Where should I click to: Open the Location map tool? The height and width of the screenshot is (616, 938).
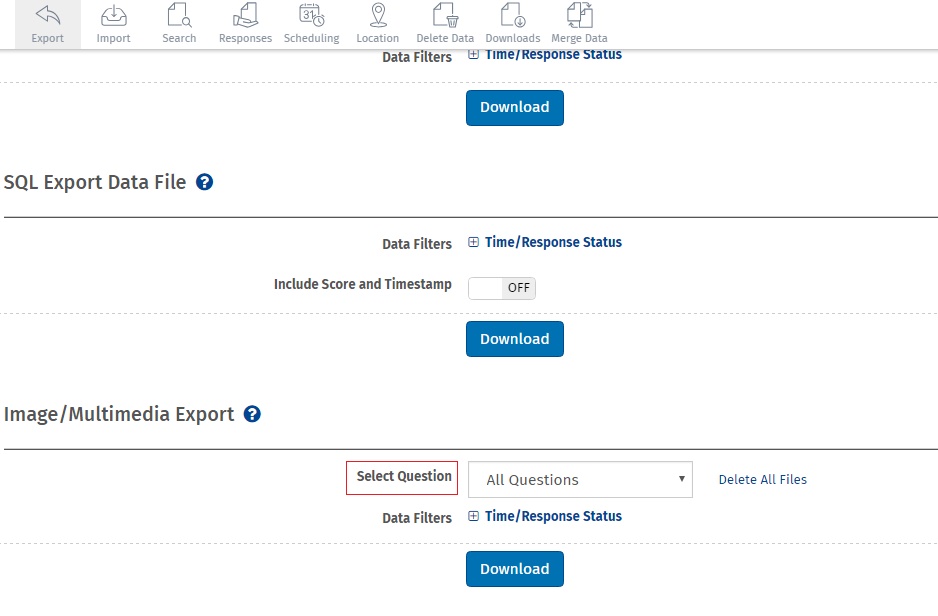377,24
